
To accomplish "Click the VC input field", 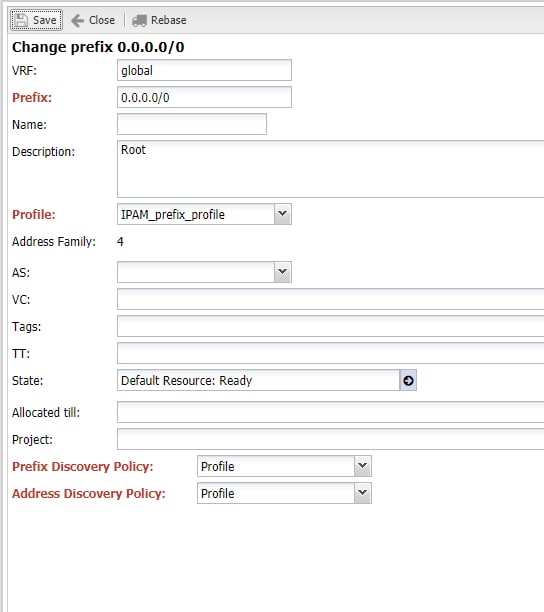I will 331,299.
